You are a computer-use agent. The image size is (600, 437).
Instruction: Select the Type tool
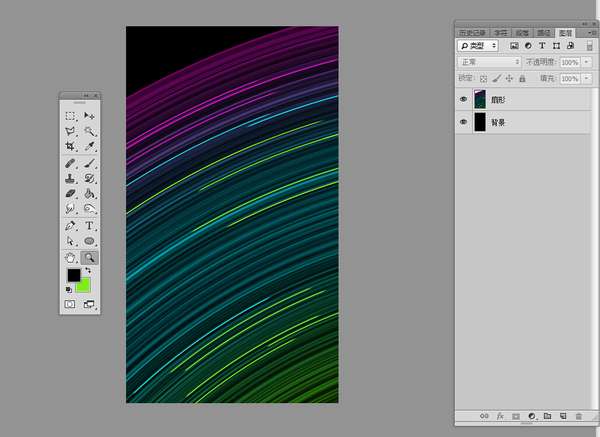[x=89, y=226]
